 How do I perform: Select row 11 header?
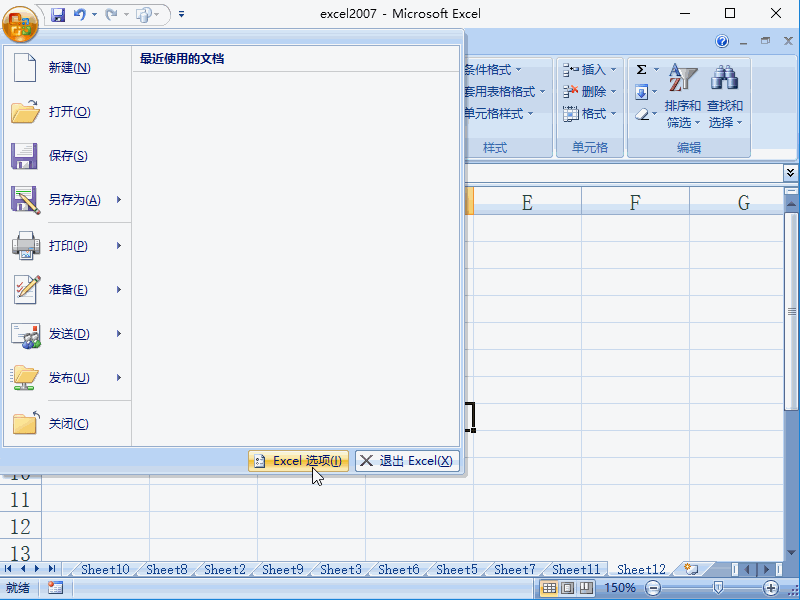coord(20,499)
